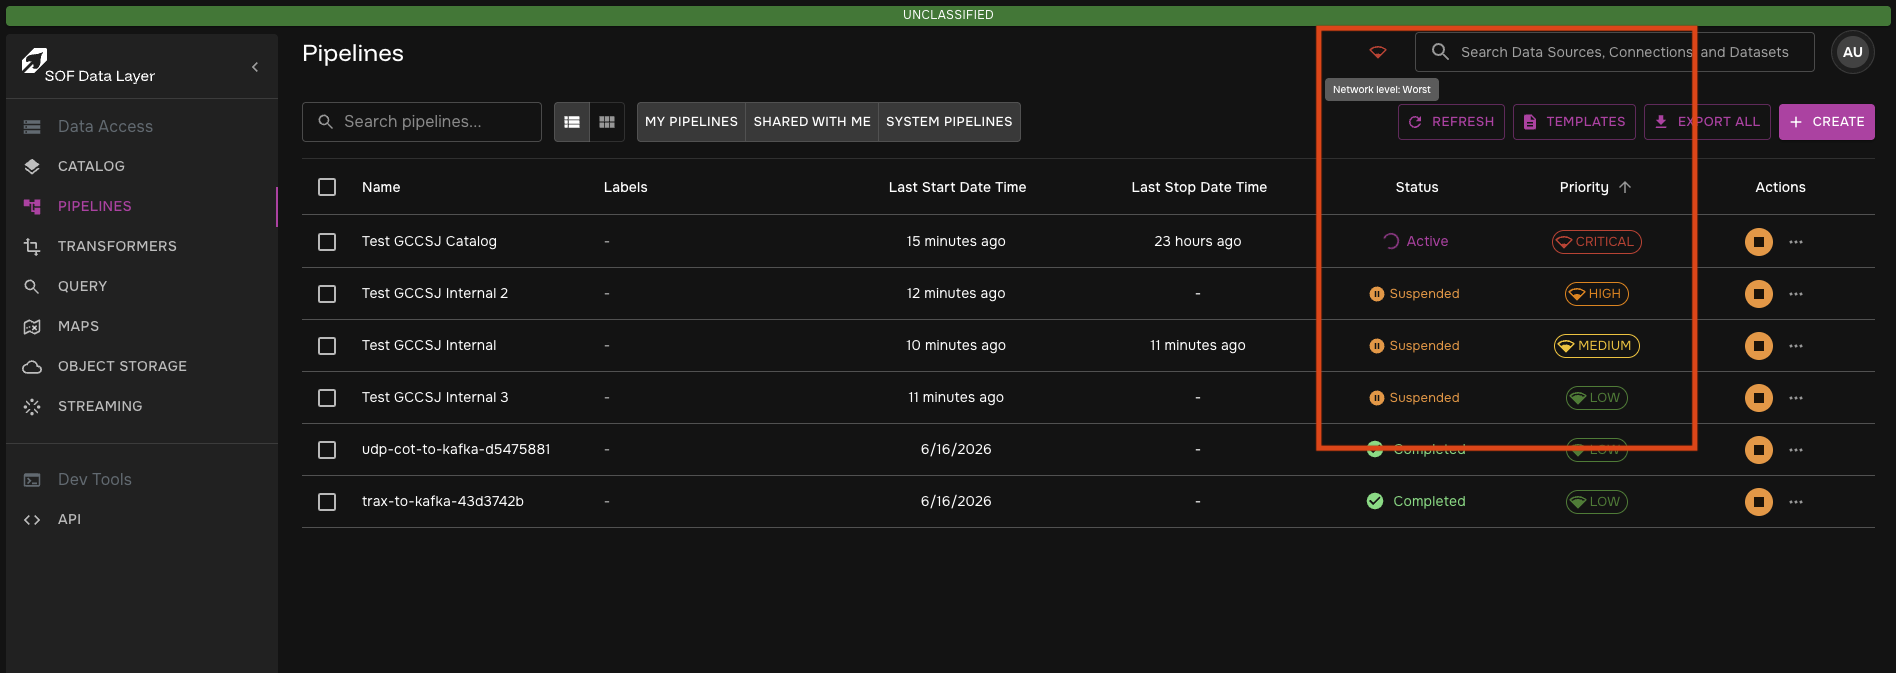Click stop icon for udp-cot-to-kafka-d5475881
This screenshot has width=1896, height=673.
pos(1758,449)
